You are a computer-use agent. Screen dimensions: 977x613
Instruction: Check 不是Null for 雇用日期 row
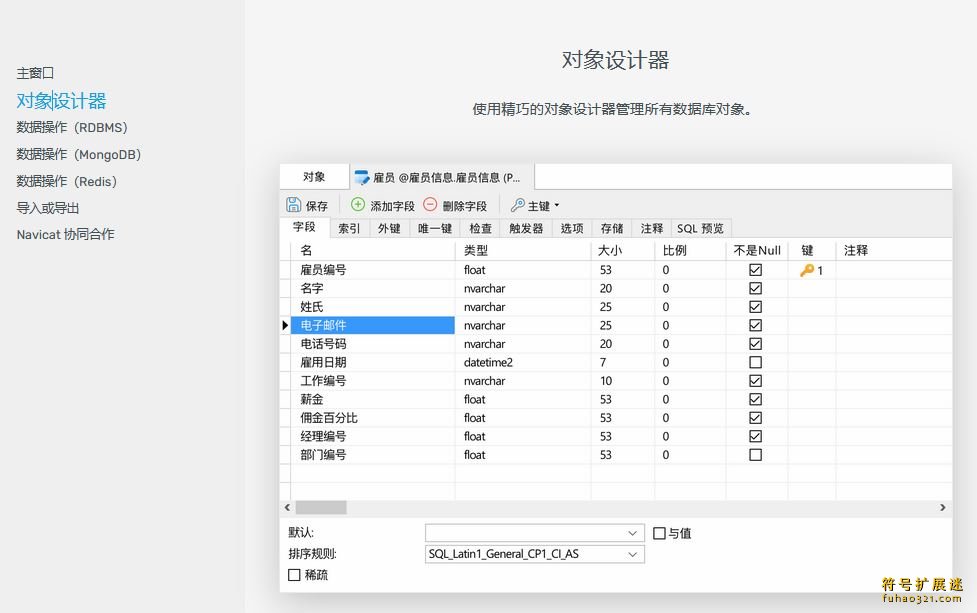755,362
